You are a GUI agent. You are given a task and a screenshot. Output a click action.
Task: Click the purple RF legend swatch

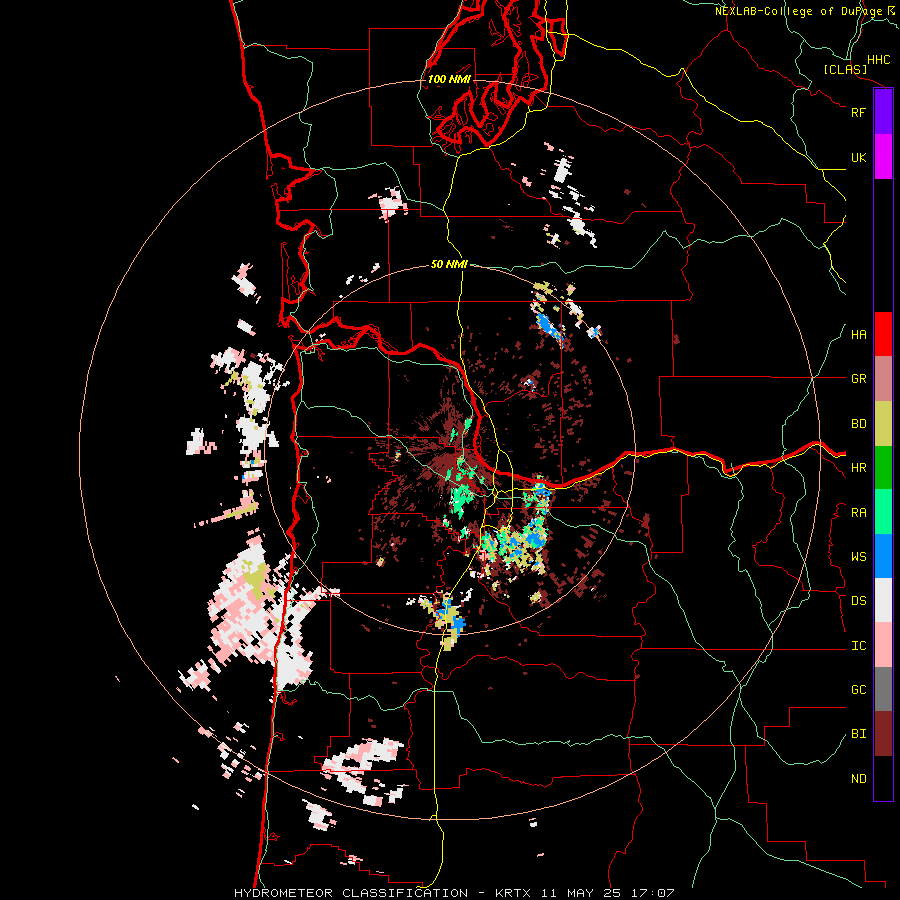click(x=883, y=112)
